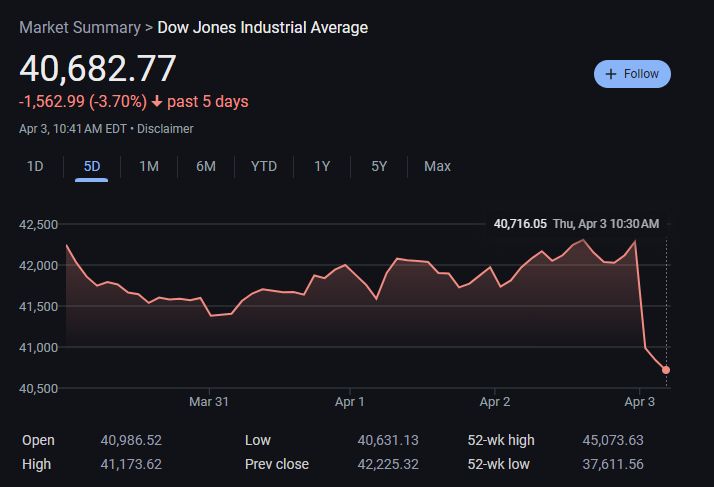Switch to the 1Y time range tab
Image resolution: width=714 pixels, height=487 pixels.
pyautogui.click(x=322, y=166)
